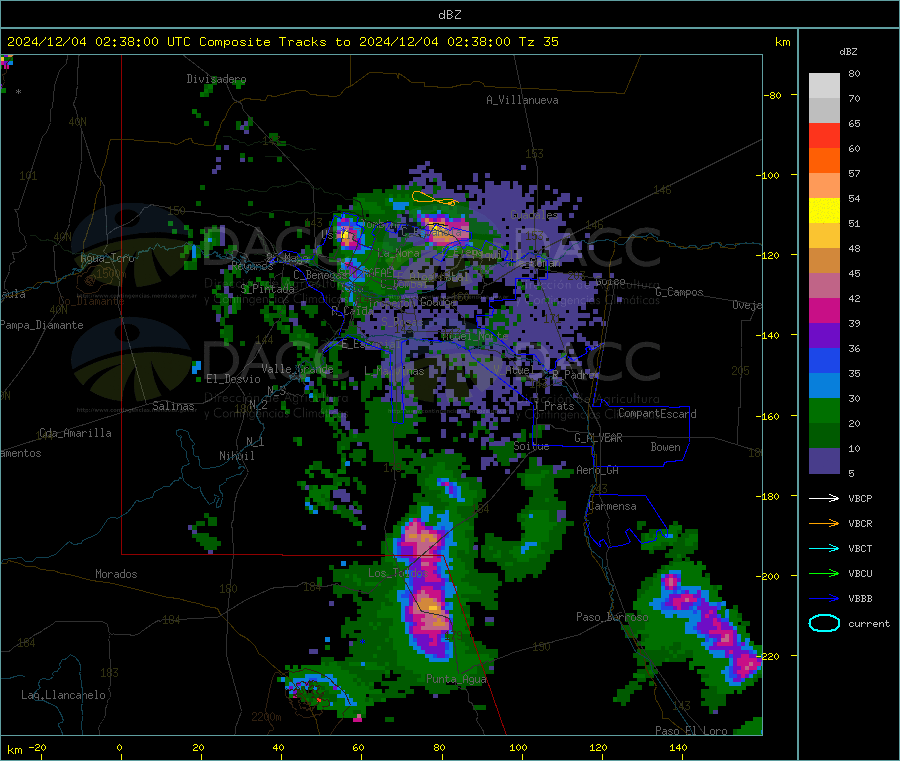The image size is (900, 761).
Task: Click the magenta 39-42 dBZ swatch
Action: [x=824, y=310]
